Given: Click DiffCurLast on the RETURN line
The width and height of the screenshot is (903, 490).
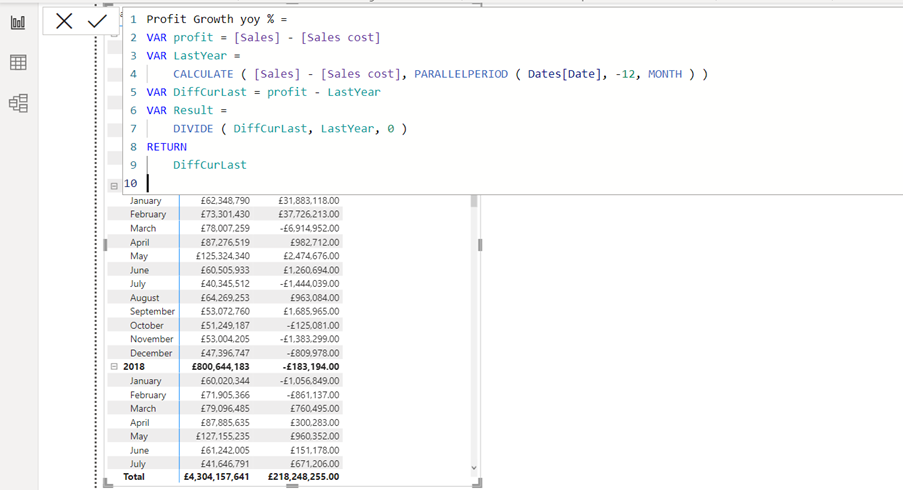Looking at the screenshot, I should (x=210, y=165).
